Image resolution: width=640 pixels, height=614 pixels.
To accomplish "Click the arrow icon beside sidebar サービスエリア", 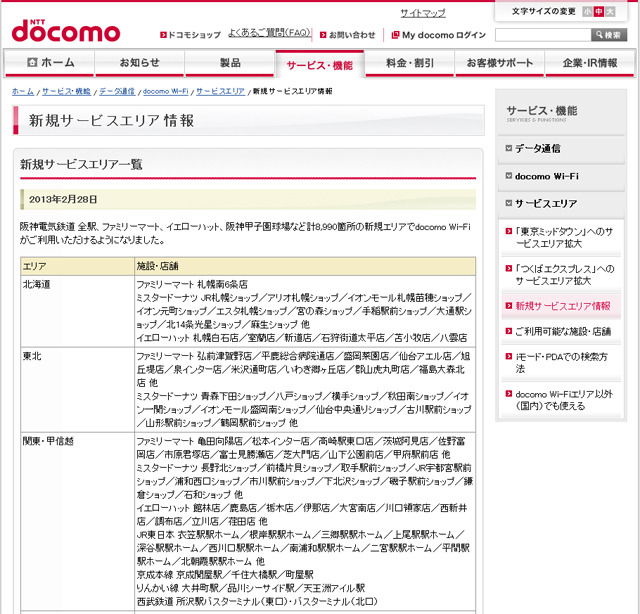I will tap(509, 203).
